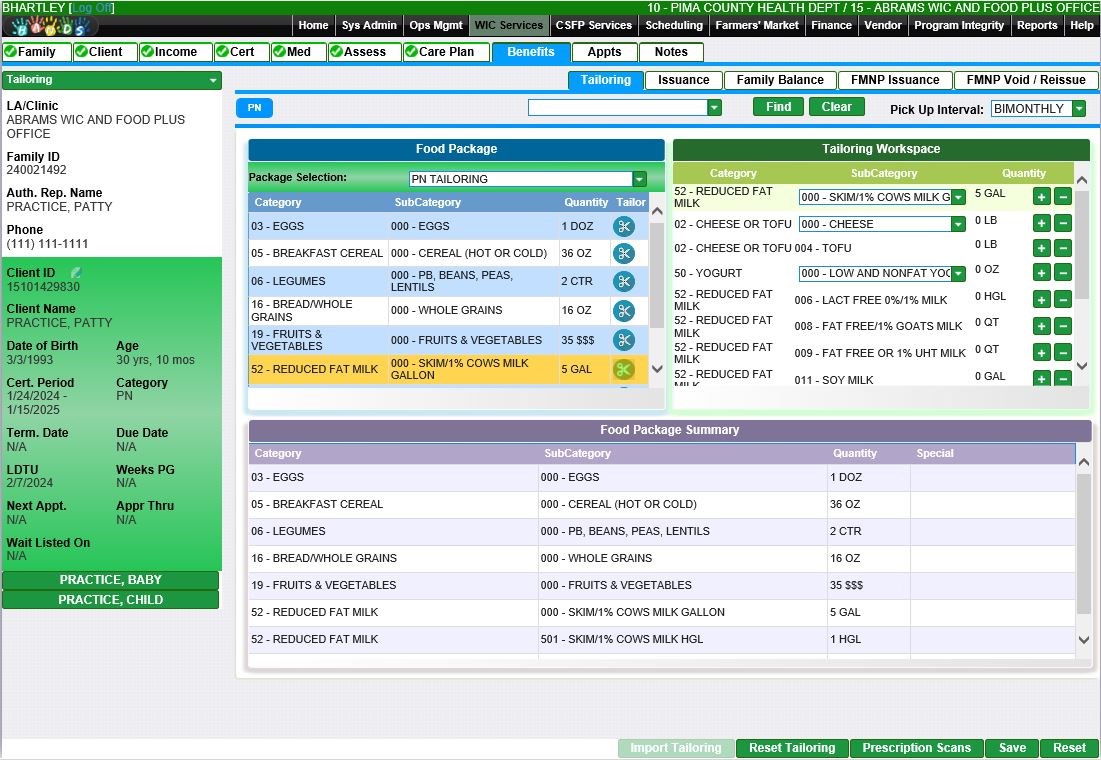
Task: Decrease quantity for Skim/1% Cows Milk
Action: point(1062,197)
